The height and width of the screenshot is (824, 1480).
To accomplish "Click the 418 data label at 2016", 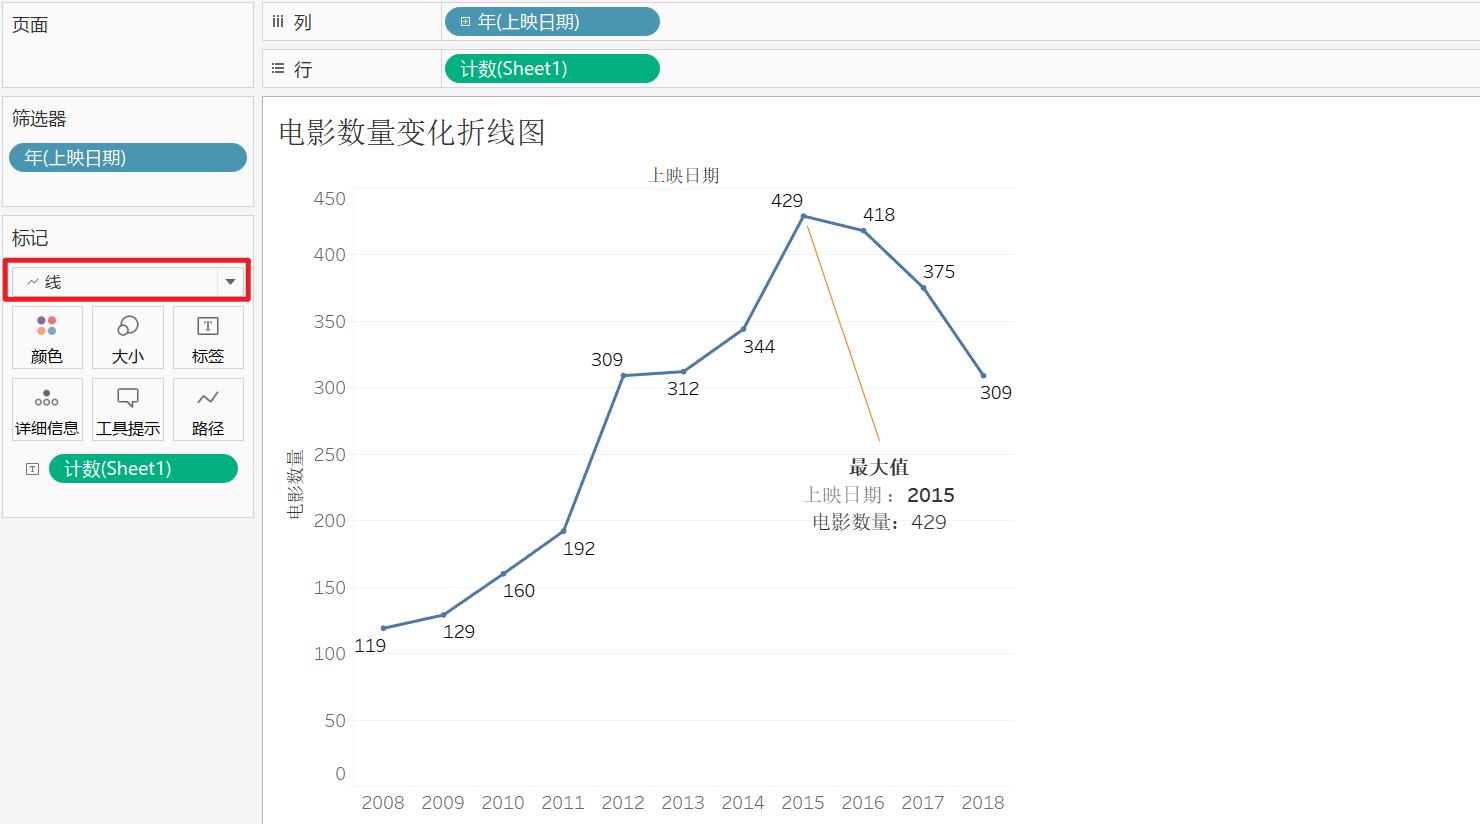I will tap(879, 215).
